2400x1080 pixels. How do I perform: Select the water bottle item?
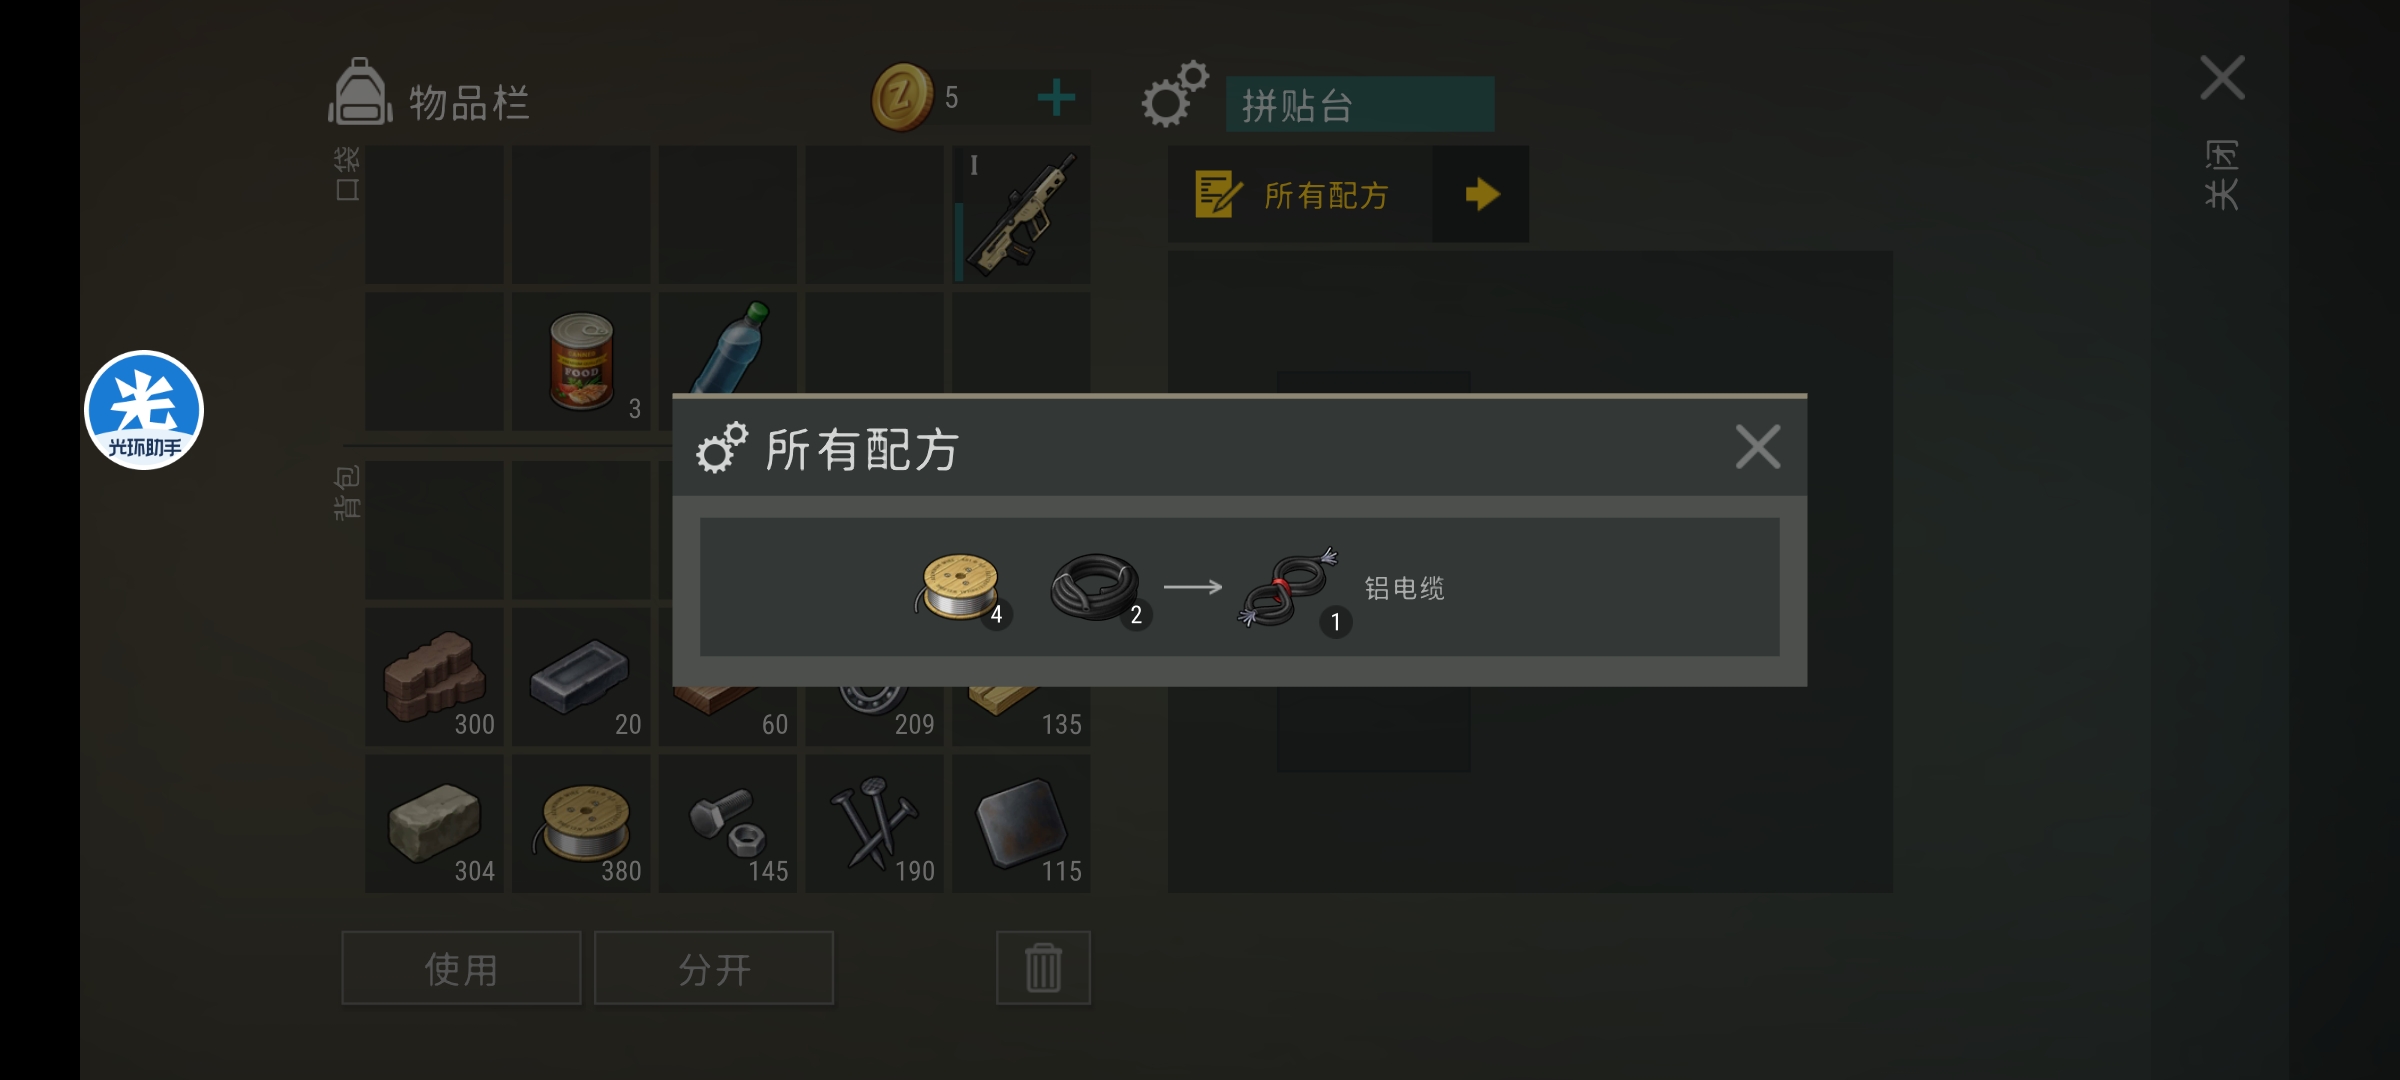click(x=728, y=345)
